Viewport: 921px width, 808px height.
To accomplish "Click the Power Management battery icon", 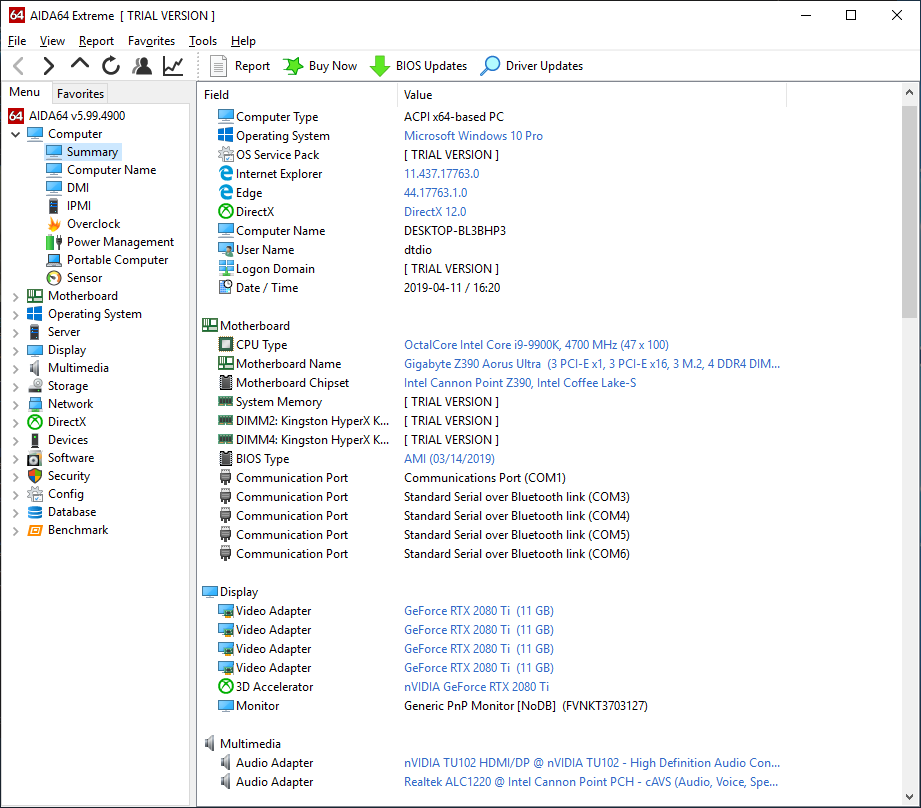I will (54, 242).
